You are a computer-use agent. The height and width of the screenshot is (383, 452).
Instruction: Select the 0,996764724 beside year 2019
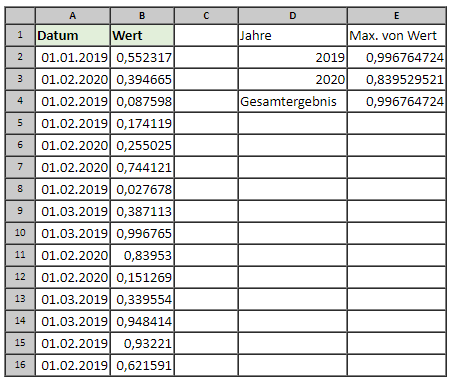click(x=397, y=57)
